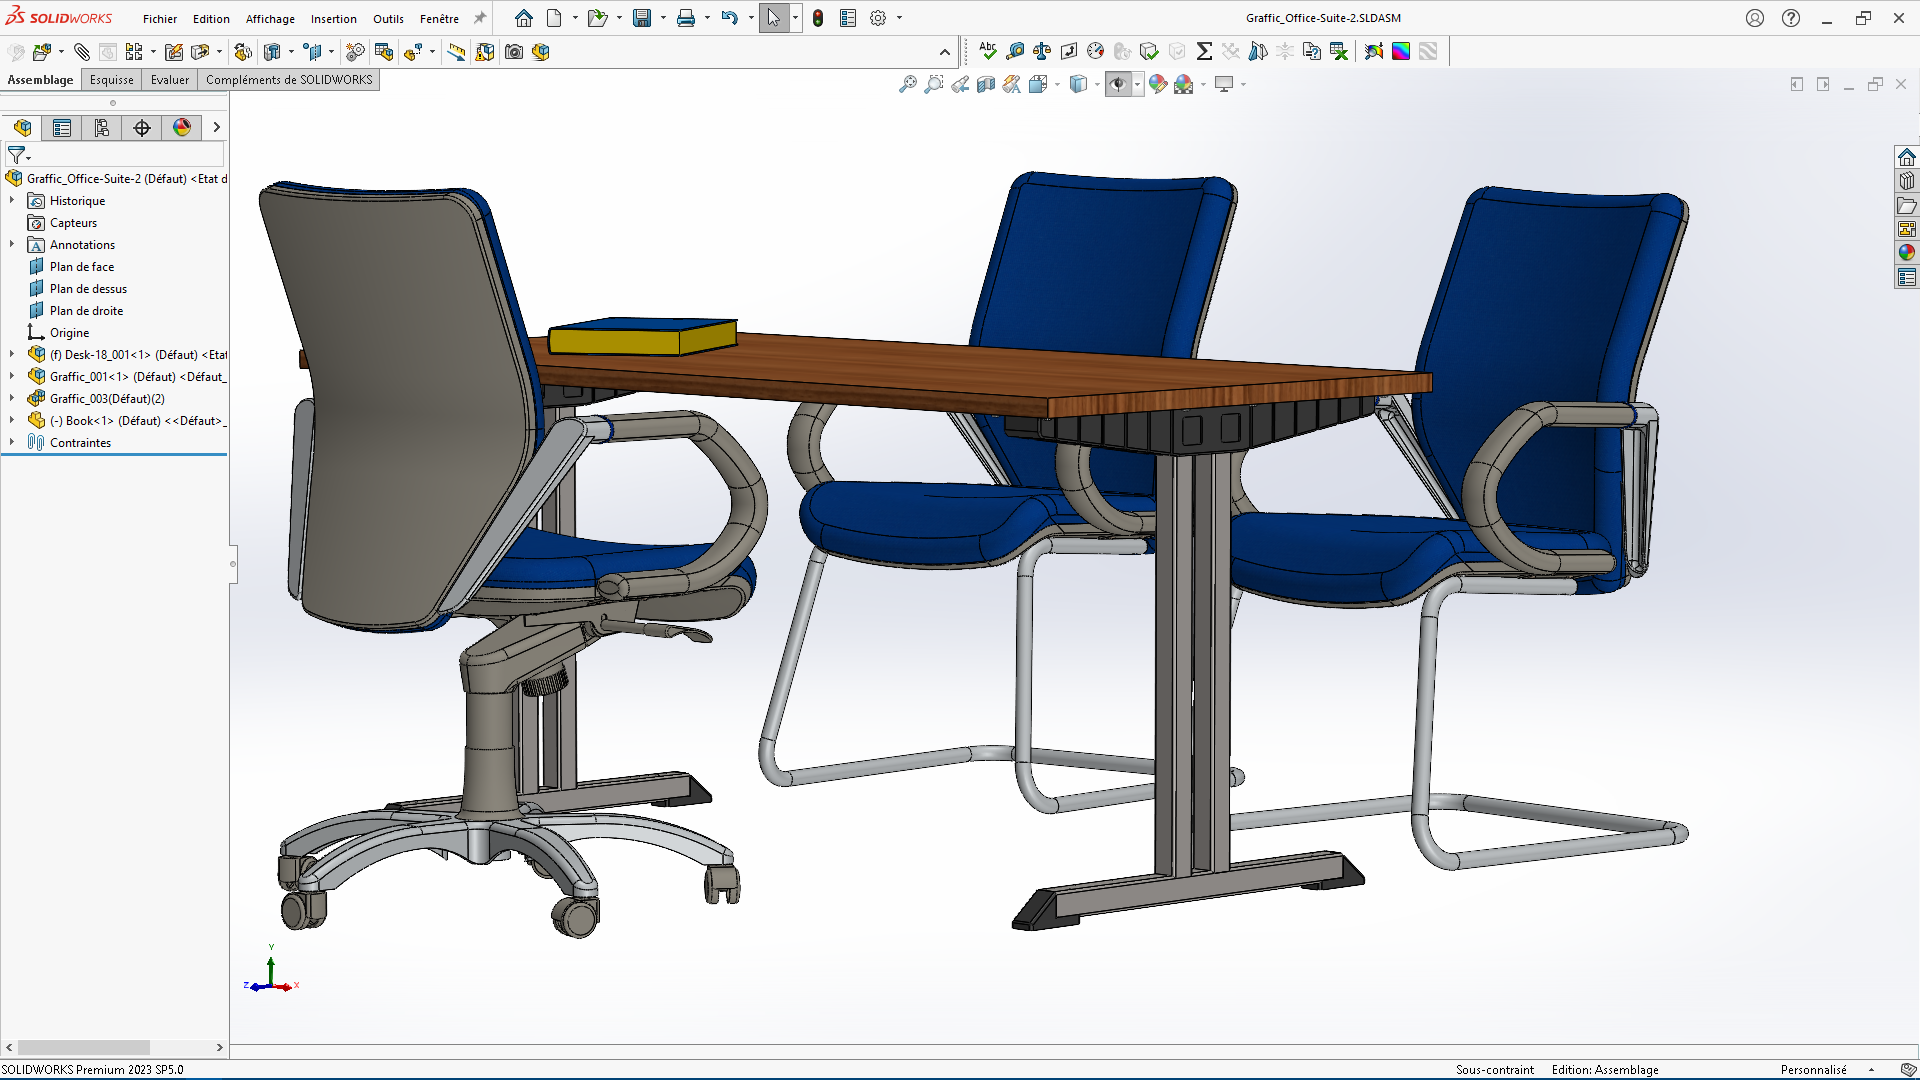
Task: Select Zoom to Fit magnifier icon
Action: pyautogui.click(x=907, y=85)
